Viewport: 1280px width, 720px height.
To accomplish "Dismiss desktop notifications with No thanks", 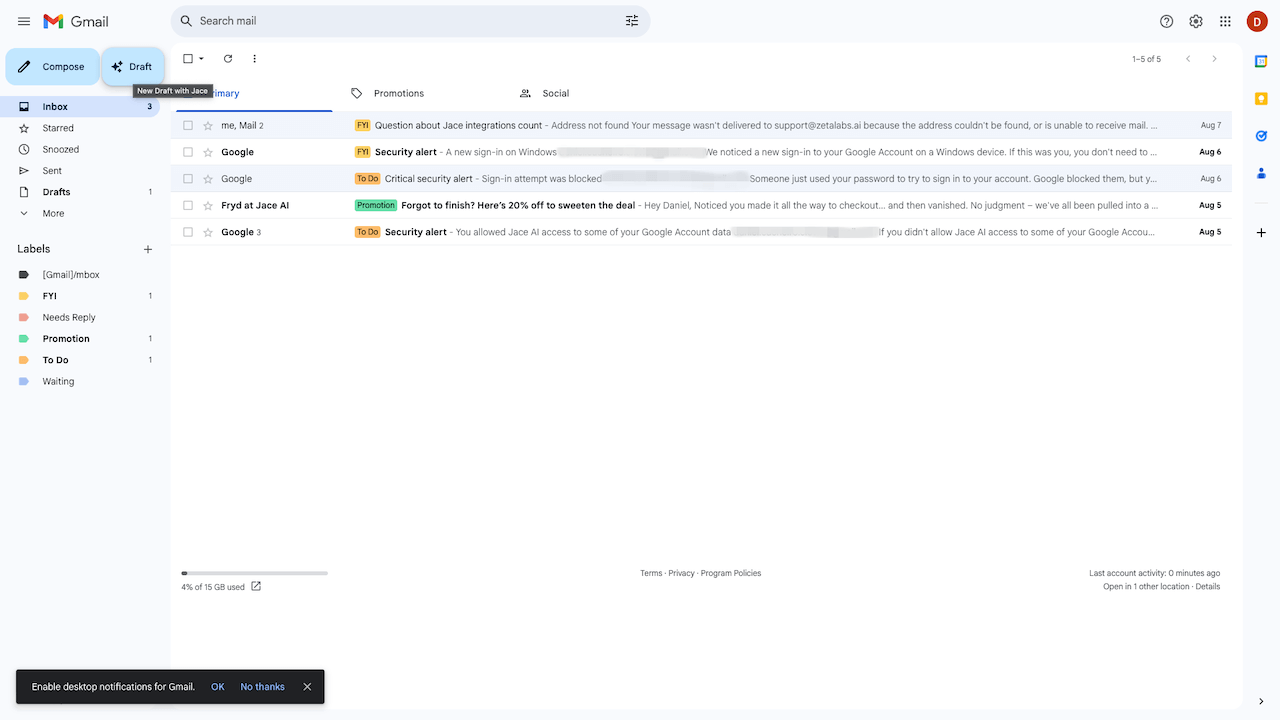I will pyautogui.click(x=262, y=686).
